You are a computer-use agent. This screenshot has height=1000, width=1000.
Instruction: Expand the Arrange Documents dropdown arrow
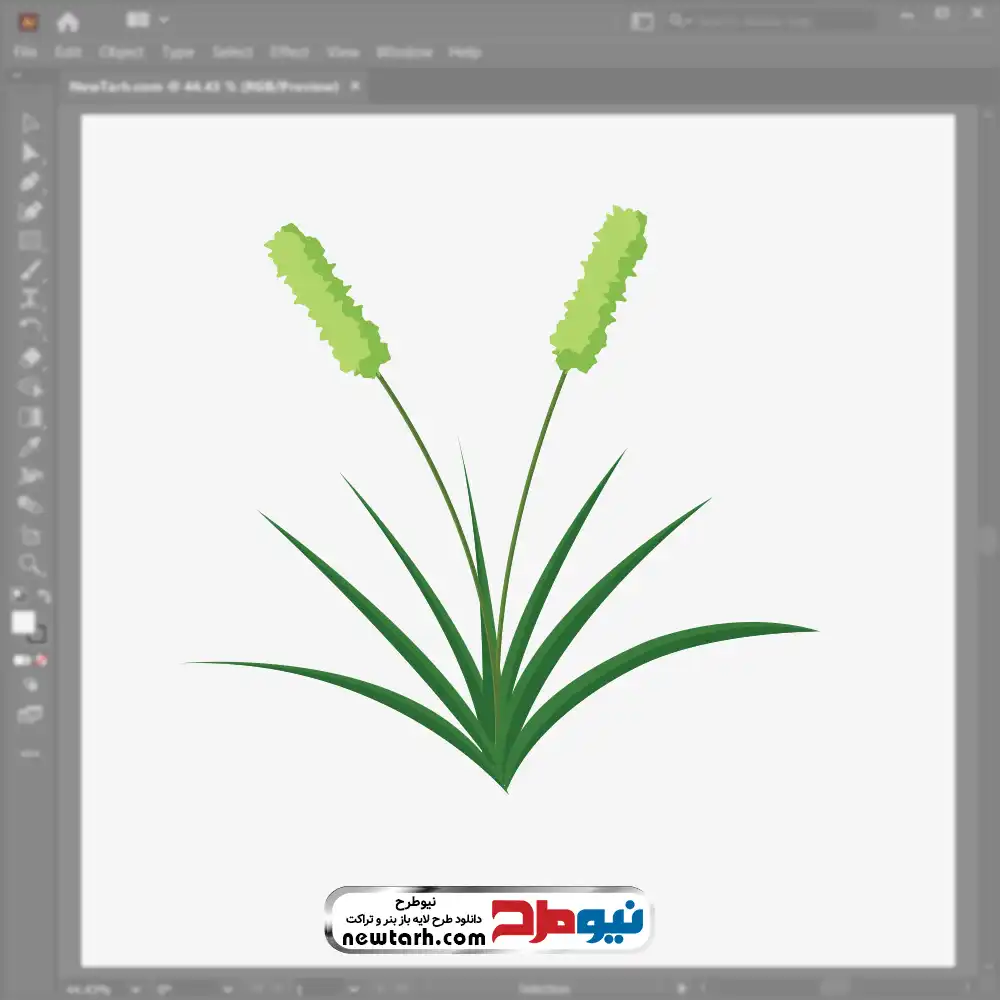click(x=164, y=20)
